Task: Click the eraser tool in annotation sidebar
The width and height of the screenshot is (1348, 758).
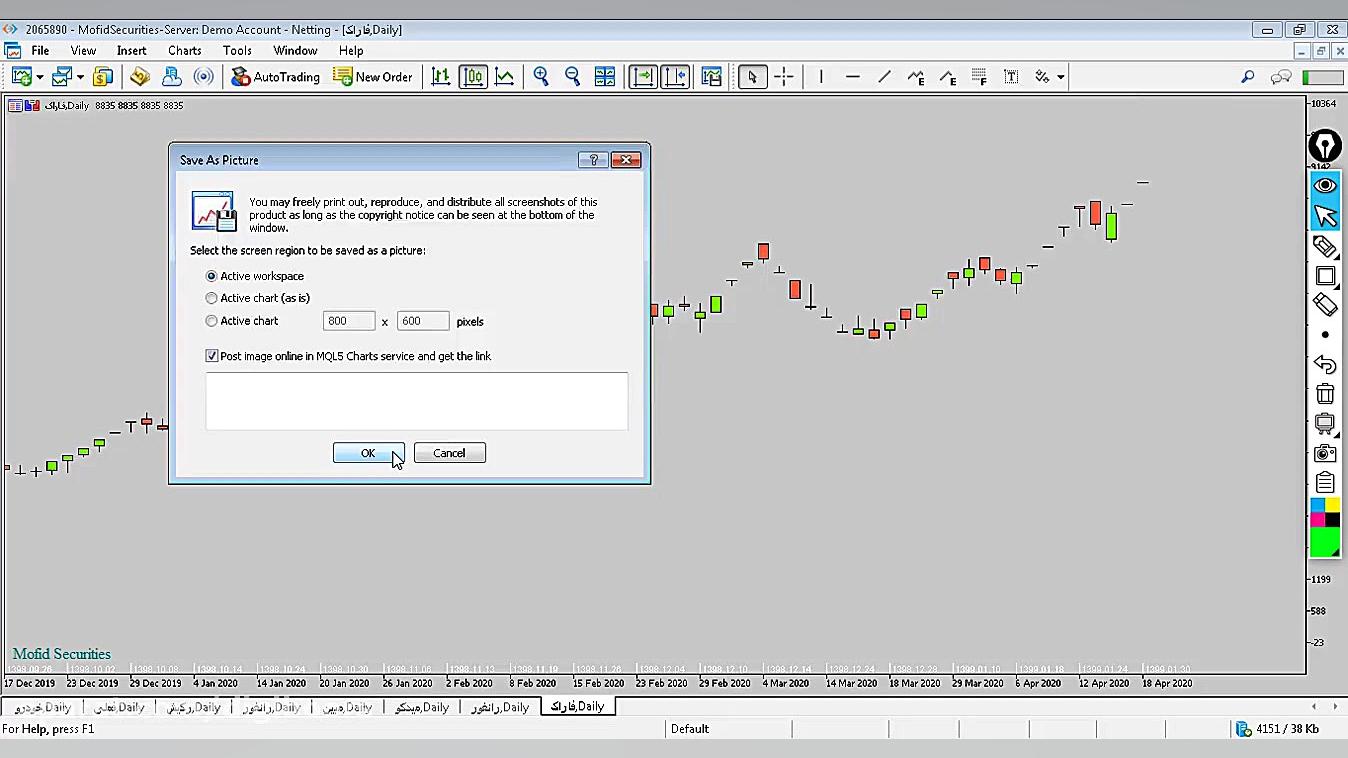Action: (x=1325, y=304)
